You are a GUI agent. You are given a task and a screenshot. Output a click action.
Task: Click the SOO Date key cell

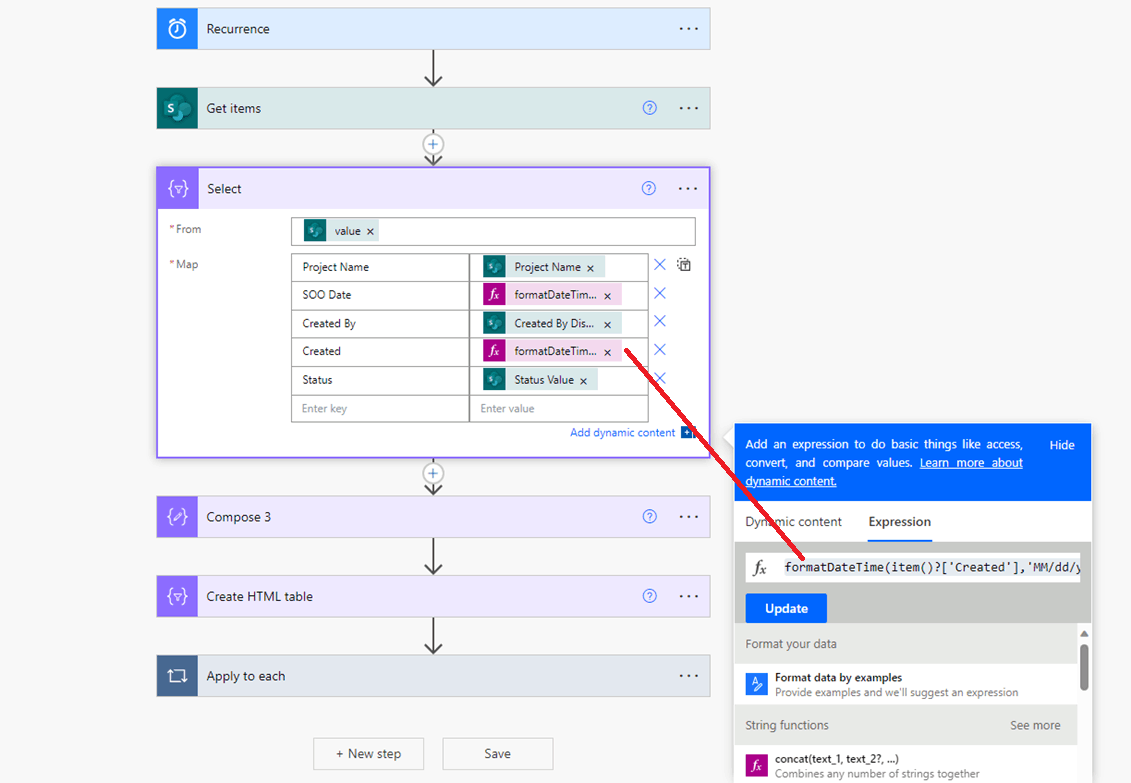pyautogui.click(x=380, y=295)
